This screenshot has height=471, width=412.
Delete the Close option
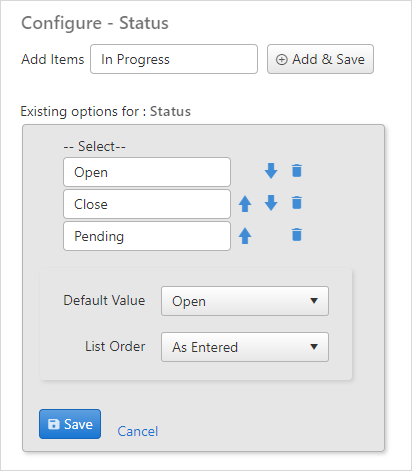click(x=297, y=203)
